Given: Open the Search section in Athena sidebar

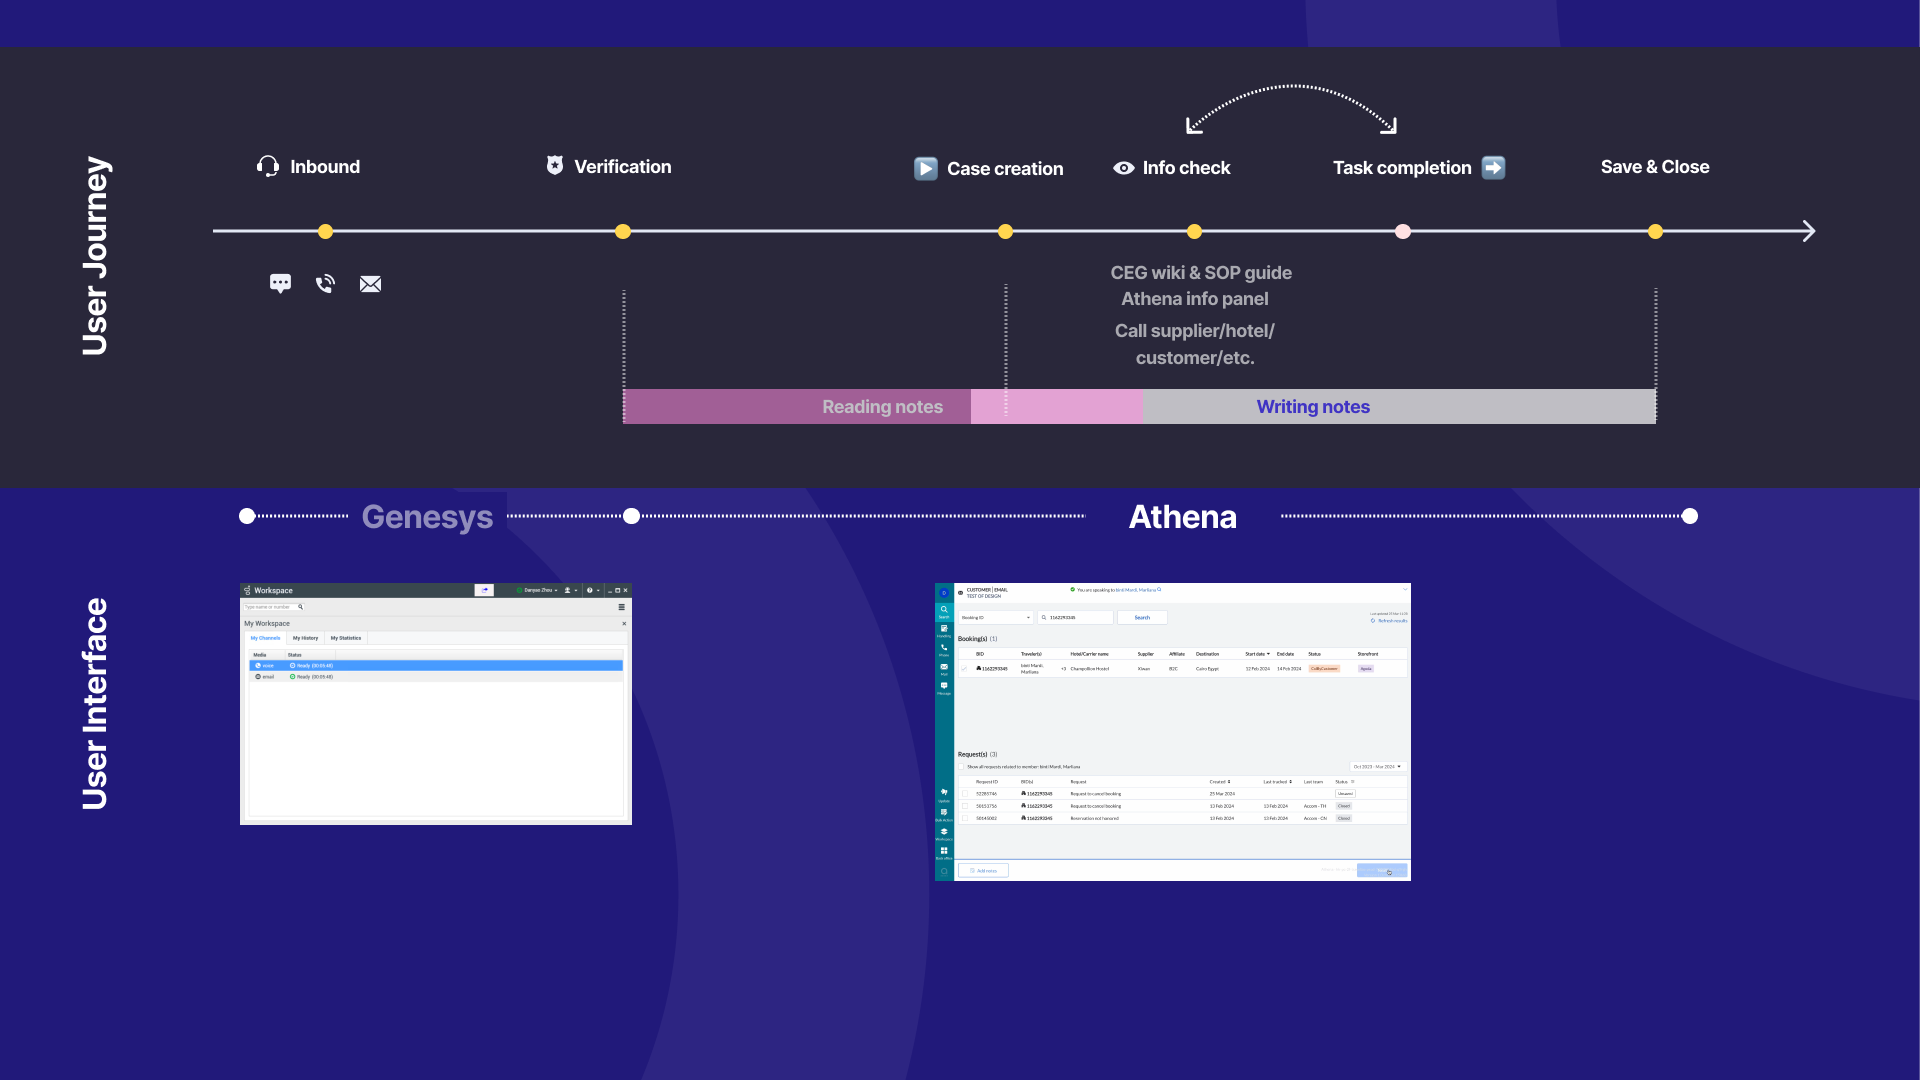Looking at the screenshot, I should pyautogui.click(x=943, y=611).
